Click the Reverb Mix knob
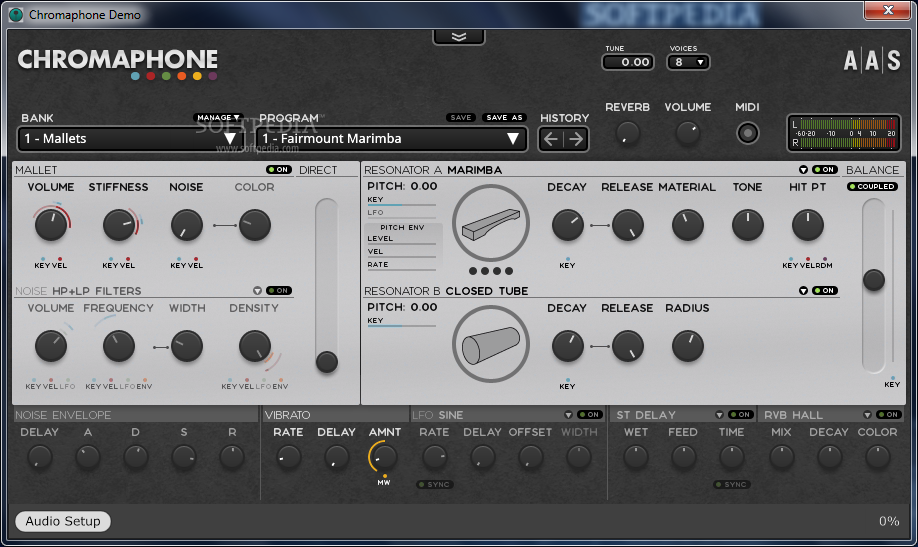 (x=781, y=457)
